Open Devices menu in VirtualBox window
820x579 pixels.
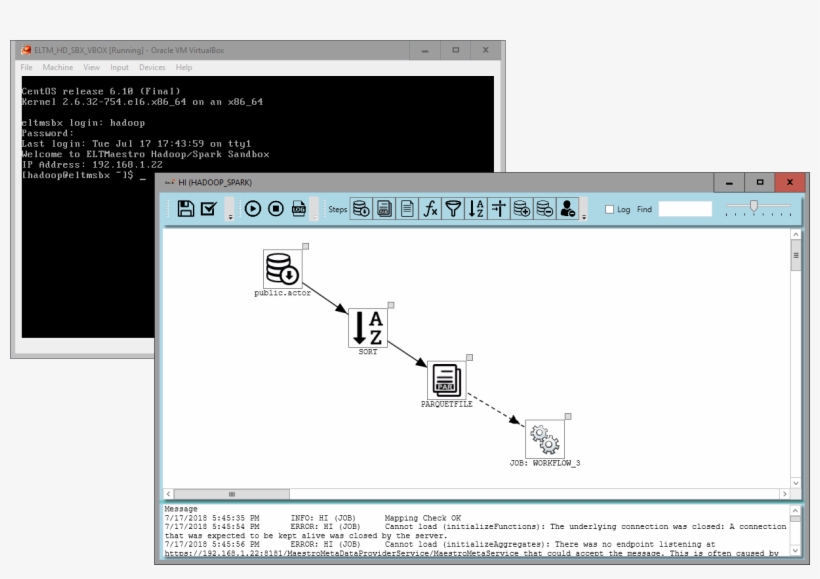(x=152, y=67)
